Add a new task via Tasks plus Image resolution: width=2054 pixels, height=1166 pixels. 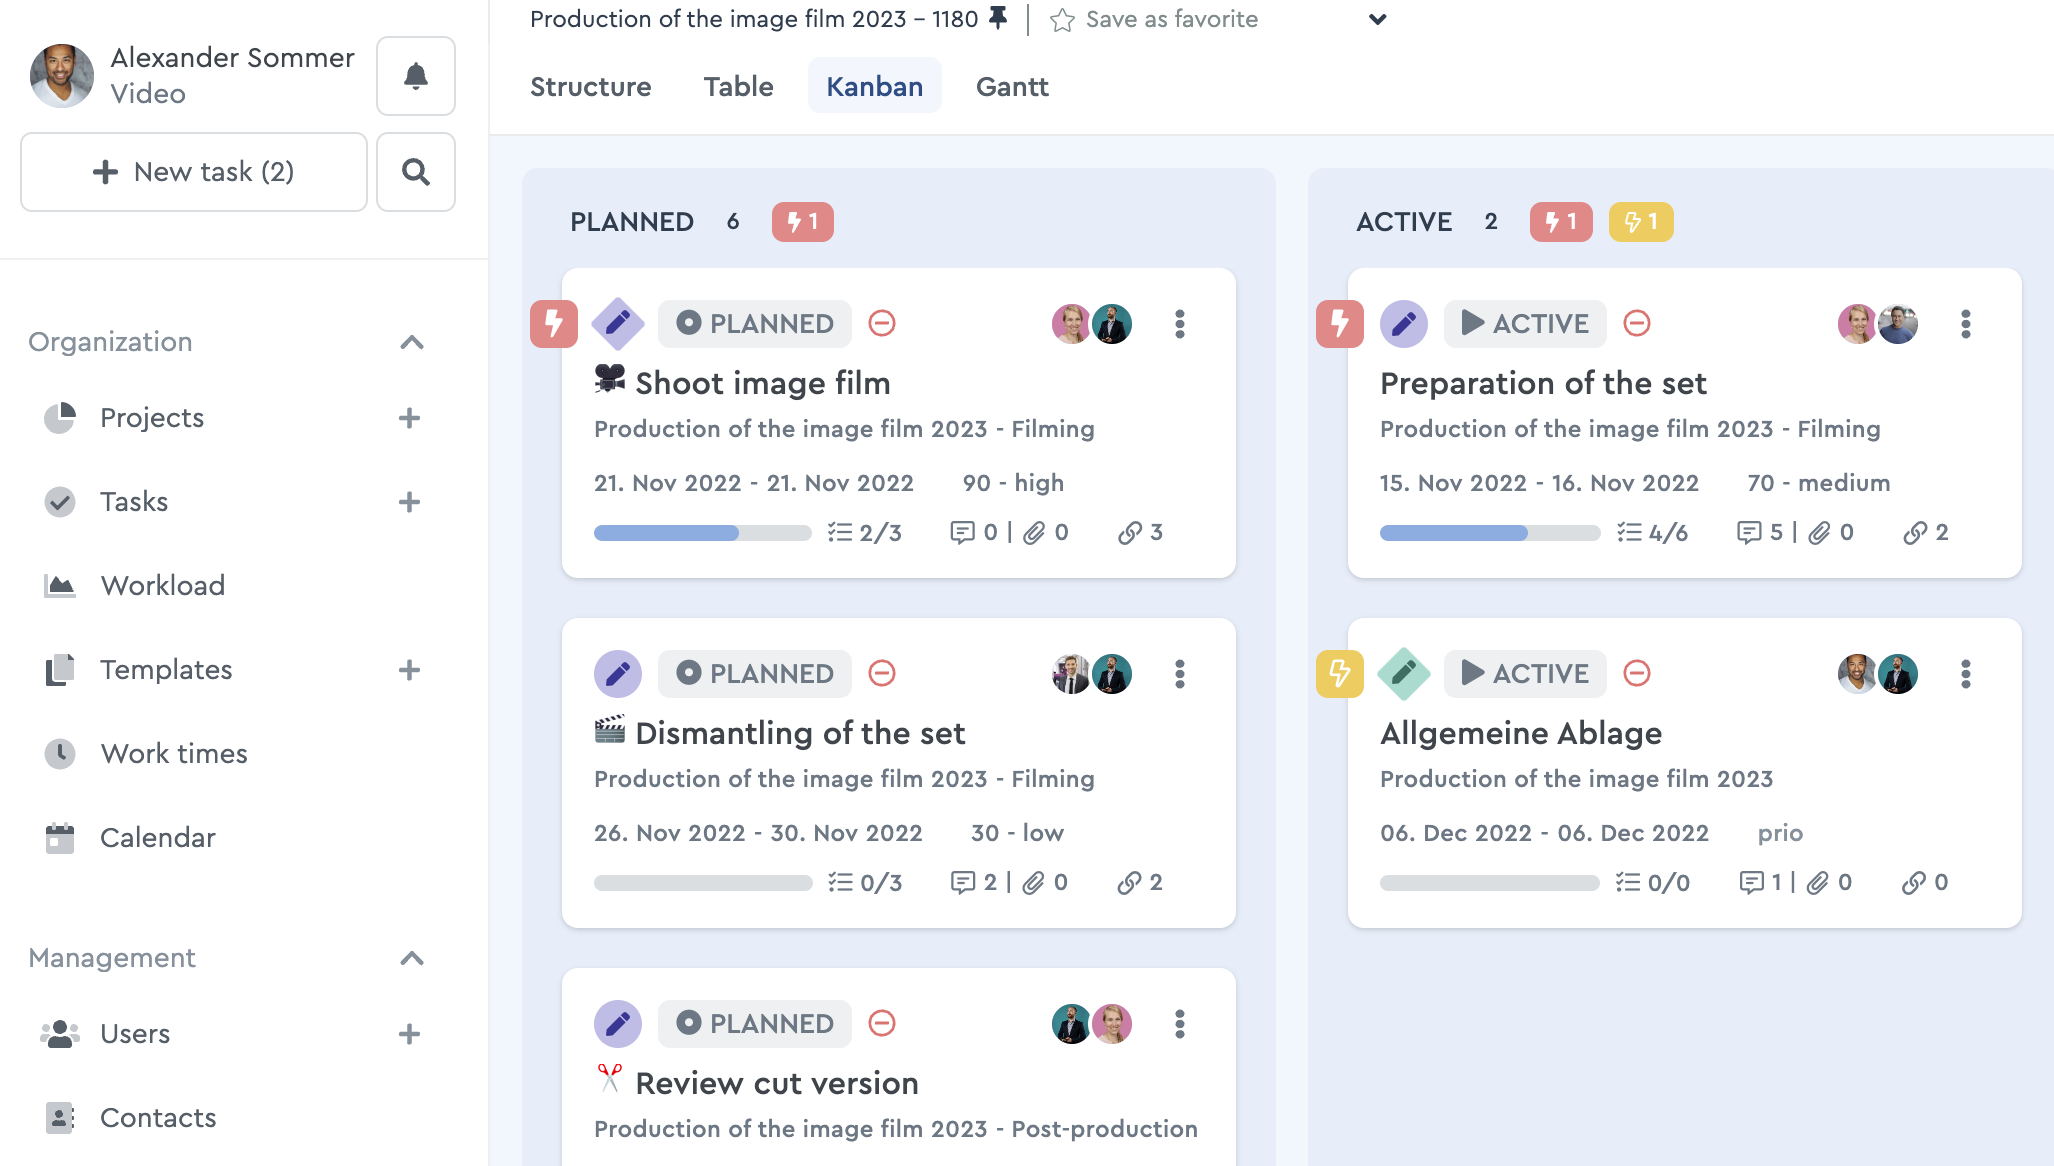(x=409, y=502)
